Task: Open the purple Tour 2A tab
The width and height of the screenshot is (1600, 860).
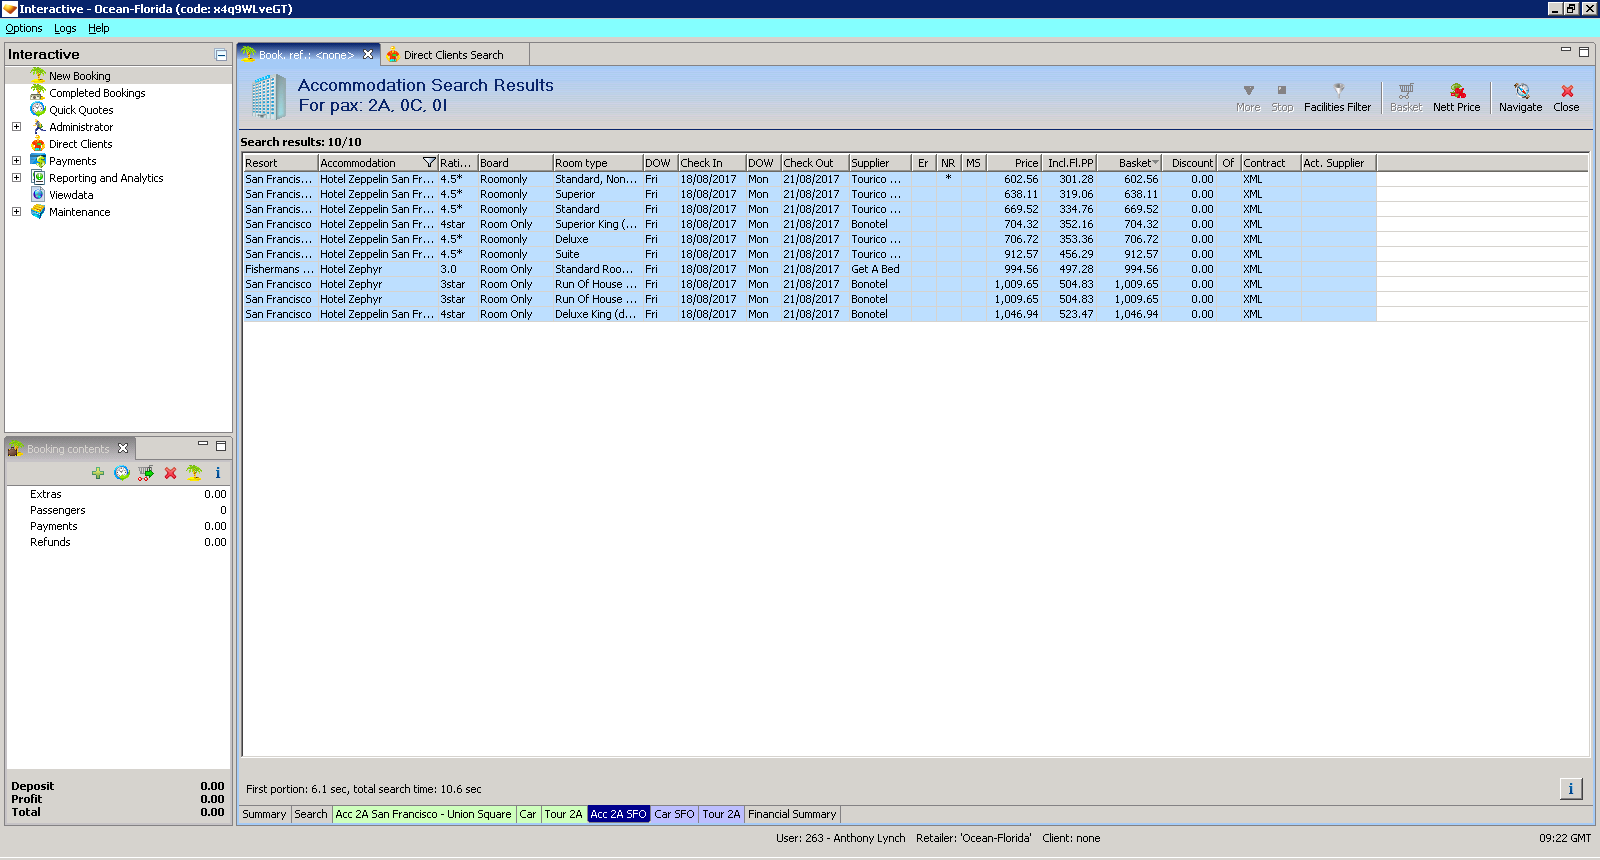Action: pyautogui.click(x=721, y=814)
